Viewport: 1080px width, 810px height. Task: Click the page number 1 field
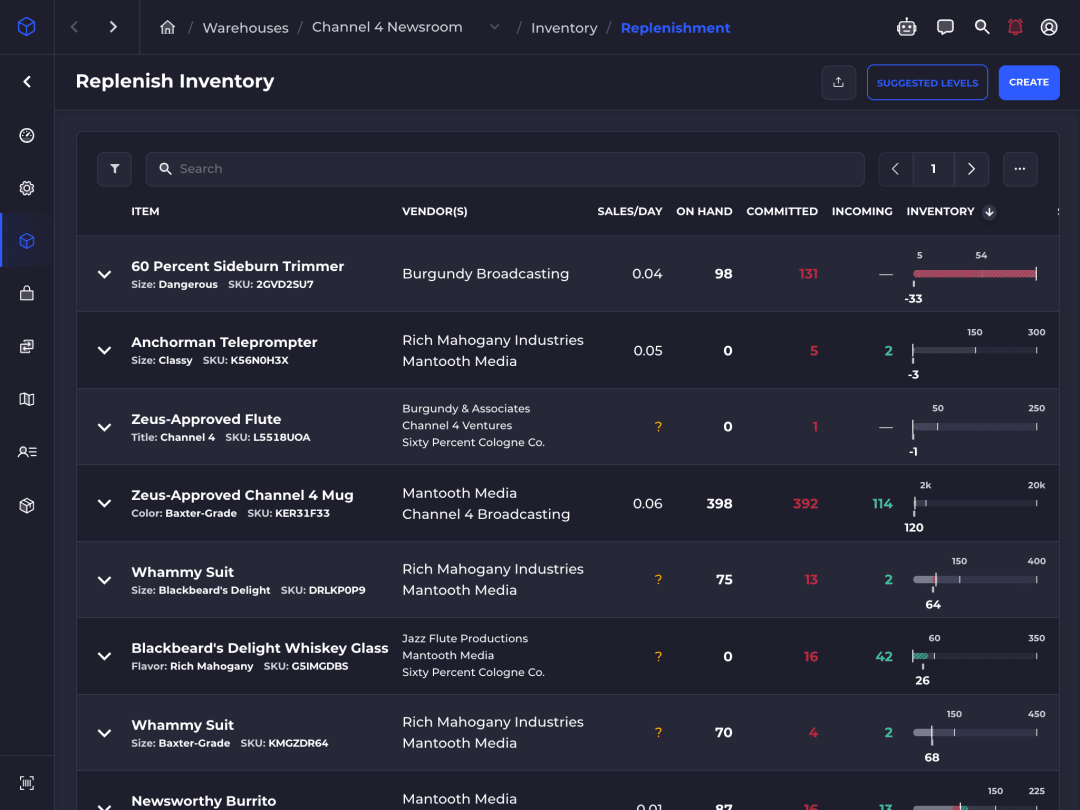pos(933,169)
